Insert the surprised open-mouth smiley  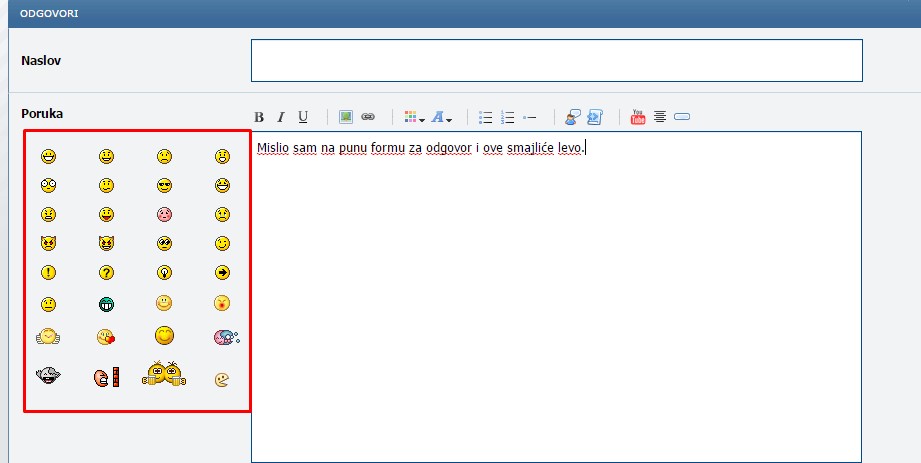click(222, 156)
